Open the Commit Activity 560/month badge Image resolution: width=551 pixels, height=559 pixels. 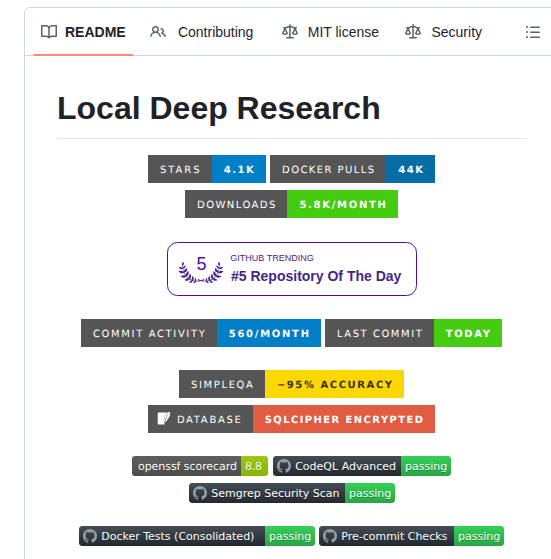[x=201, y=333]
